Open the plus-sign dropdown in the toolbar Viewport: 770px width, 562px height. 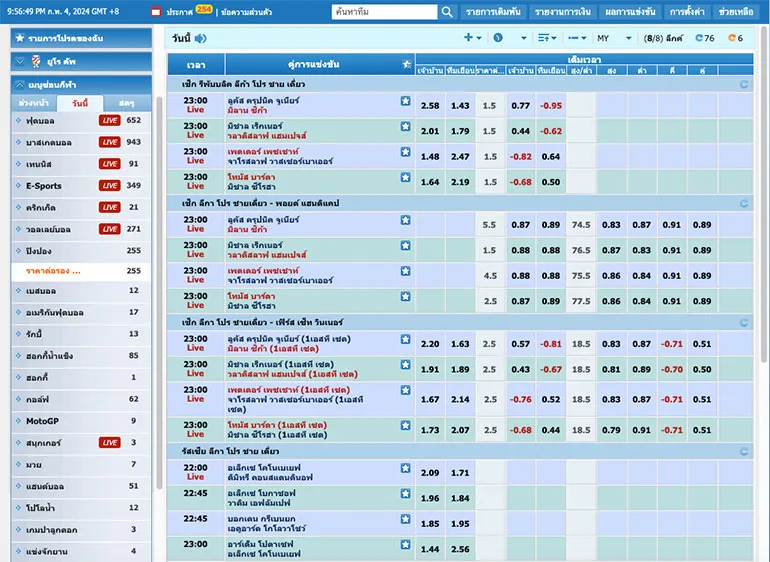(x=472, y=38)
